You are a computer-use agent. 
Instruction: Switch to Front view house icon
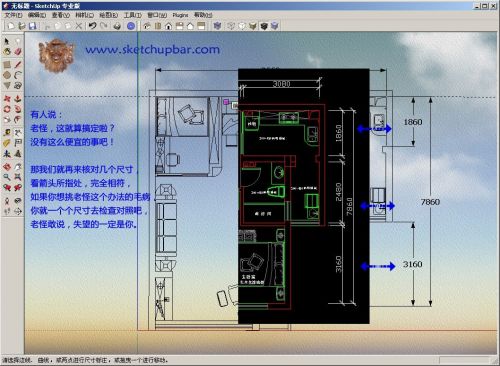point(168,26)
